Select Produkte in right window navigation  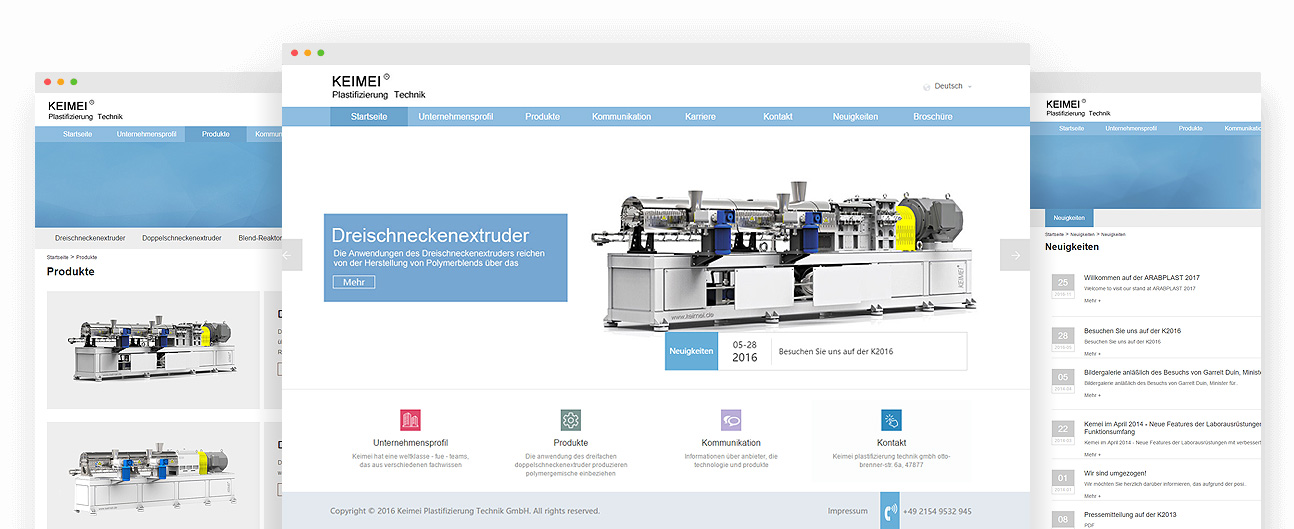point(1190,129)
